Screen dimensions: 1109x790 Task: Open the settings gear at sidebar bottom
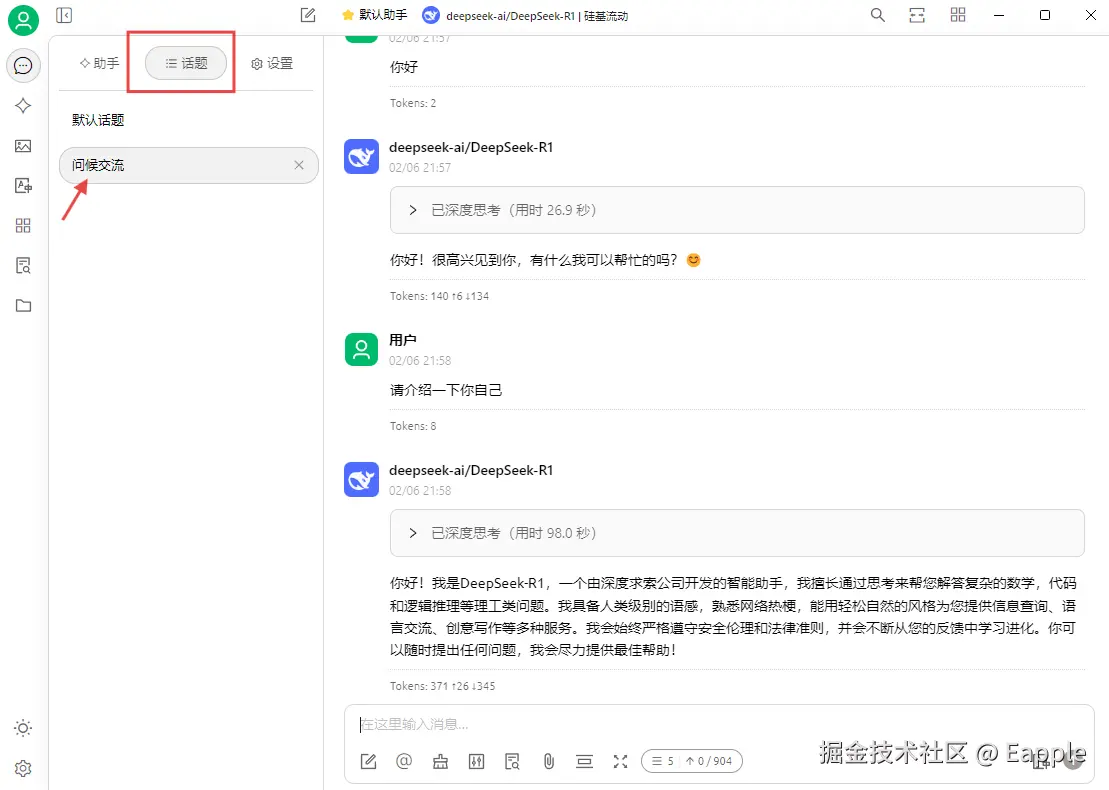coord(23,768)
